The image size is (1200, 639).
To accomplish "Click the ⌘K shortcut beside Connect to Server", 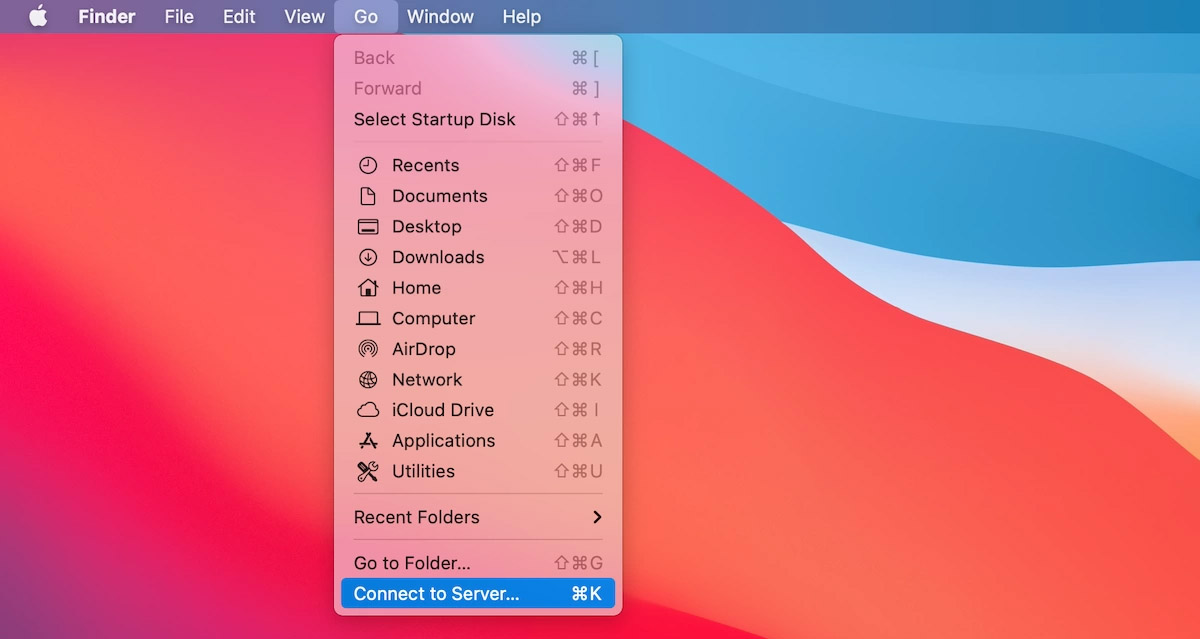I will [x=586, y=593].
